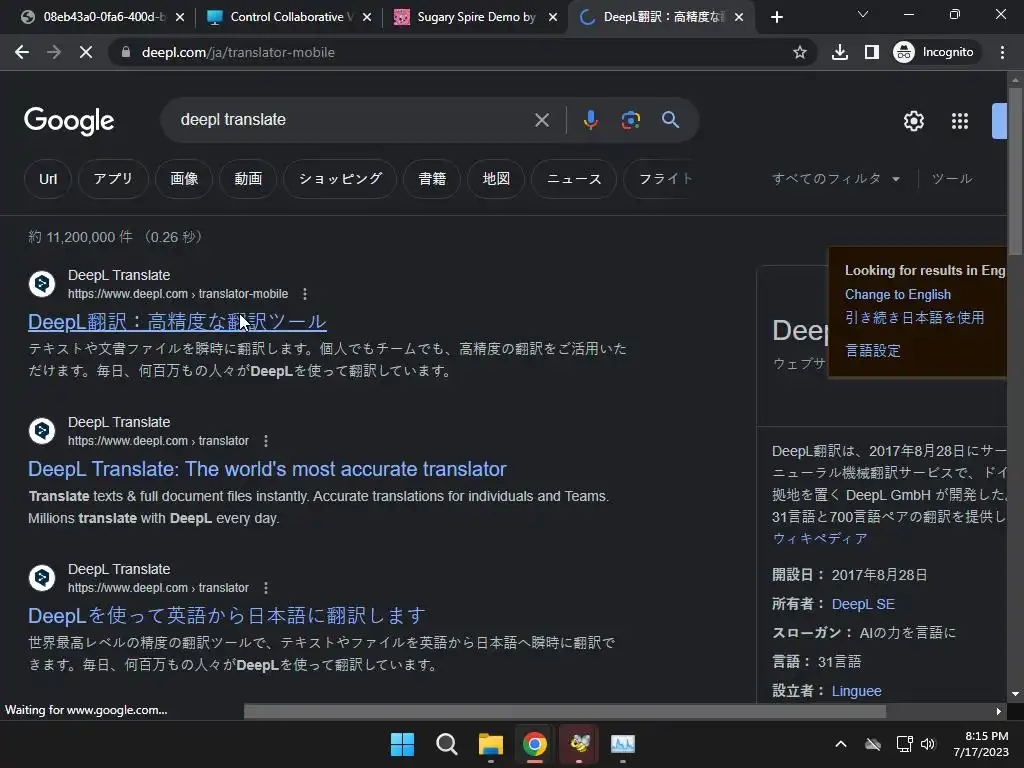Click DeepL favicon of translator-mobile result
Screen dimensions: 1024x768
(42, 284)
